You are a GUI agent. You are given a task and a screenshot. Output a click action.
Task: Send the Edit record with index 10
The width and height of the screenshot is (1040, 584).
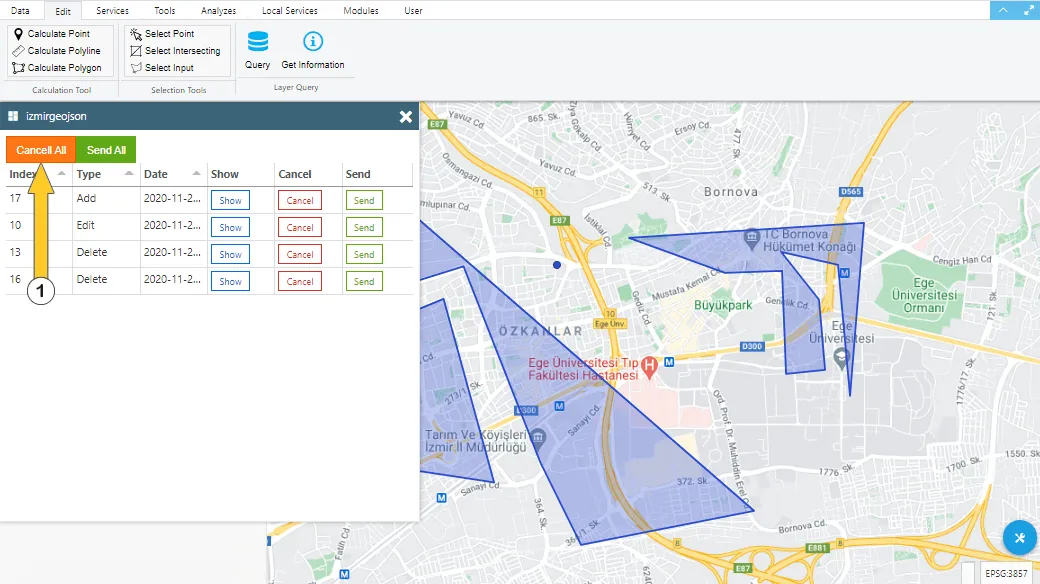(x=364, y=228)
